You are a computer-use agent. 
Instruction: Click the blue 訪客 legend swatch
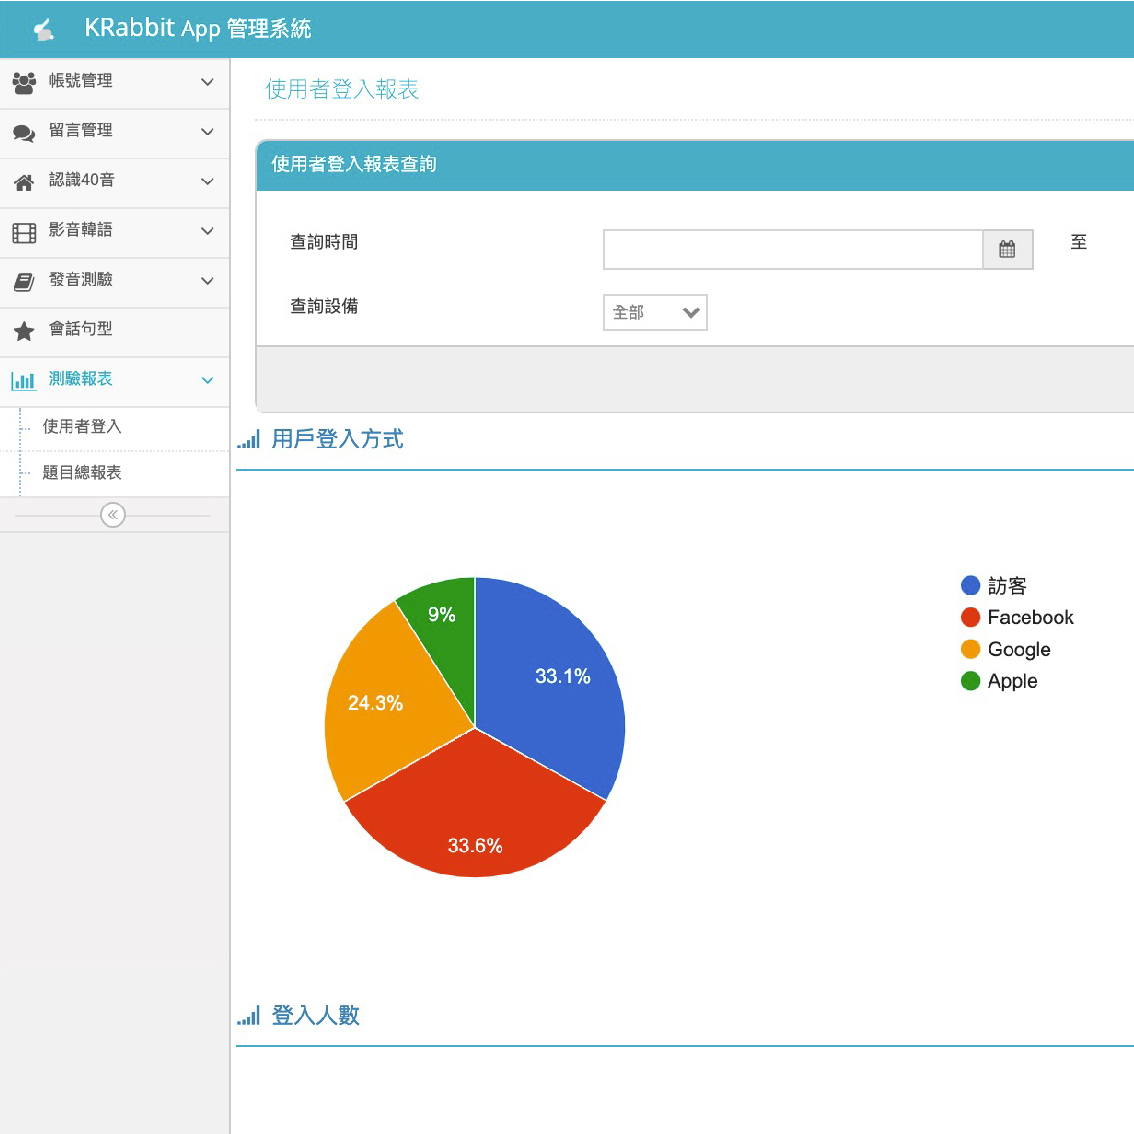click(971, 585)
